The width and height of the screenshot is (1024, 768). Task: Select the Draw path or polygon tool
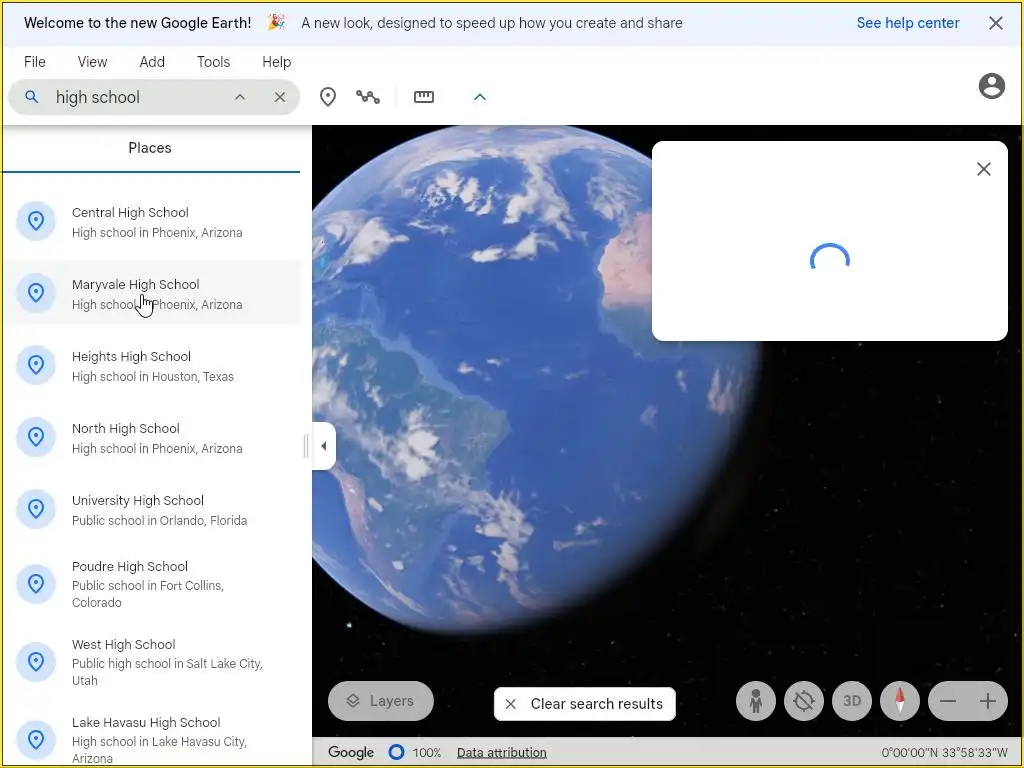coord(368,97)
